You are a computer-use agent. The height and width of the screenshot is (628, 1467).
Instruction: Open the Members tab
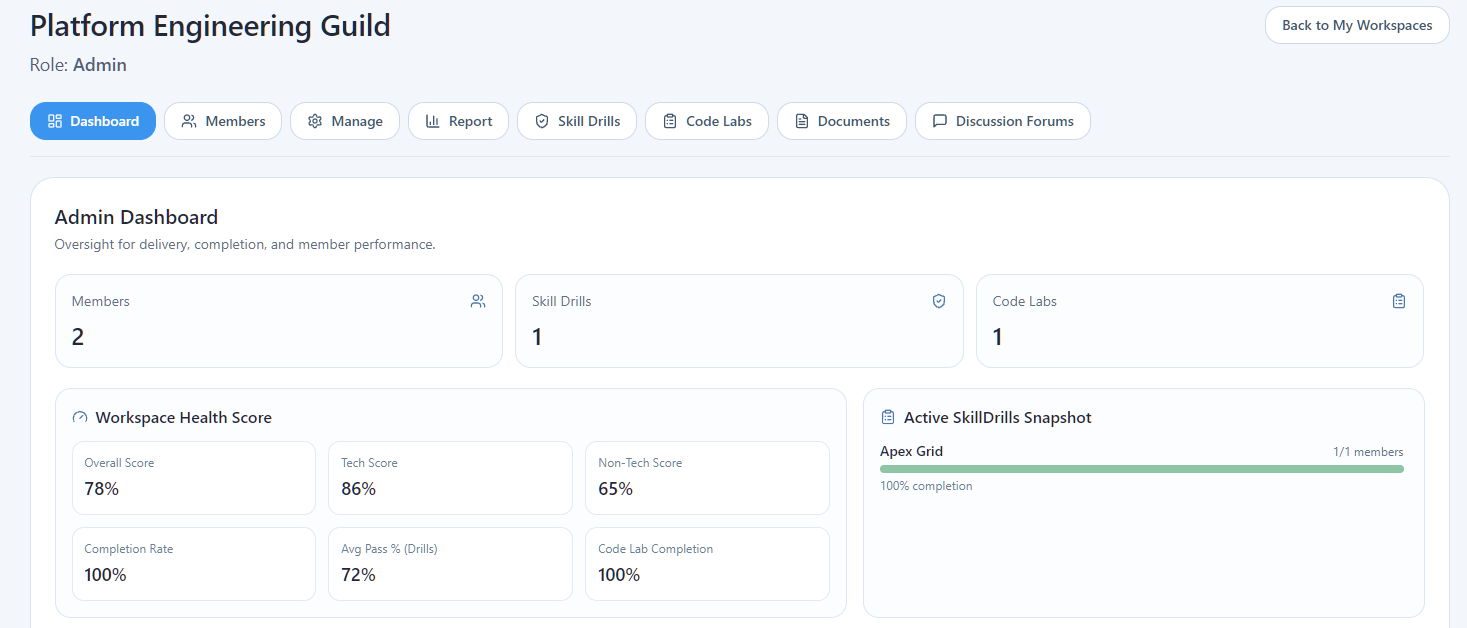(x=222, y=120)
